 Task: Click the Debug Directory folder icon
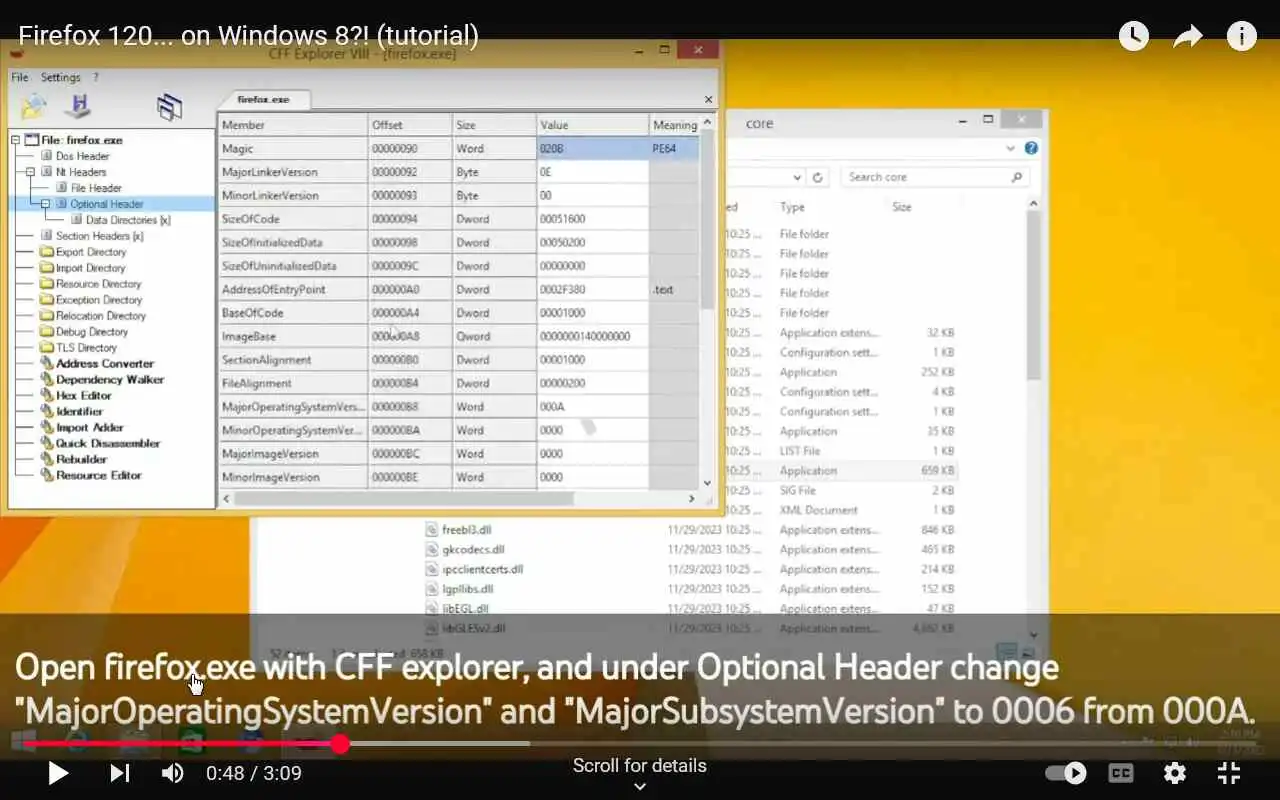pos(47,332)
